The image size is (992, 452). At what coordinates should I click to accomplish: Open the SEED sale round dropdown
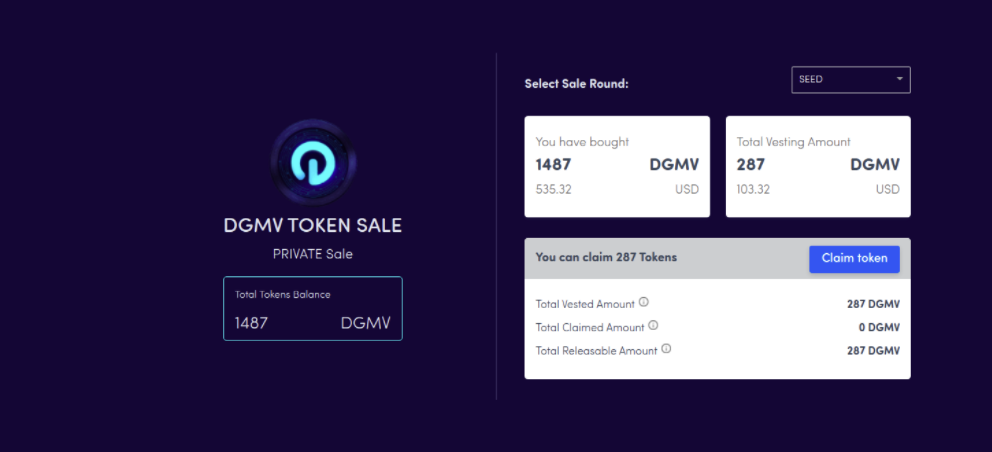[851, 80]
